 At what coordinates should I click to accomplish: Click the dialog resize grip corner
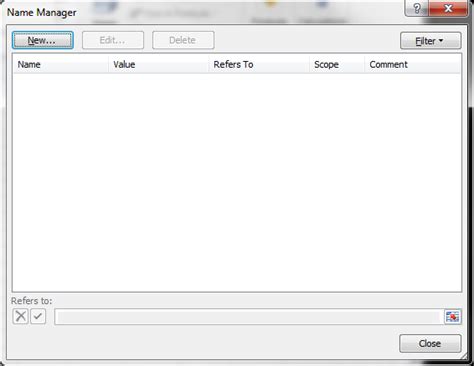point(464,356)
